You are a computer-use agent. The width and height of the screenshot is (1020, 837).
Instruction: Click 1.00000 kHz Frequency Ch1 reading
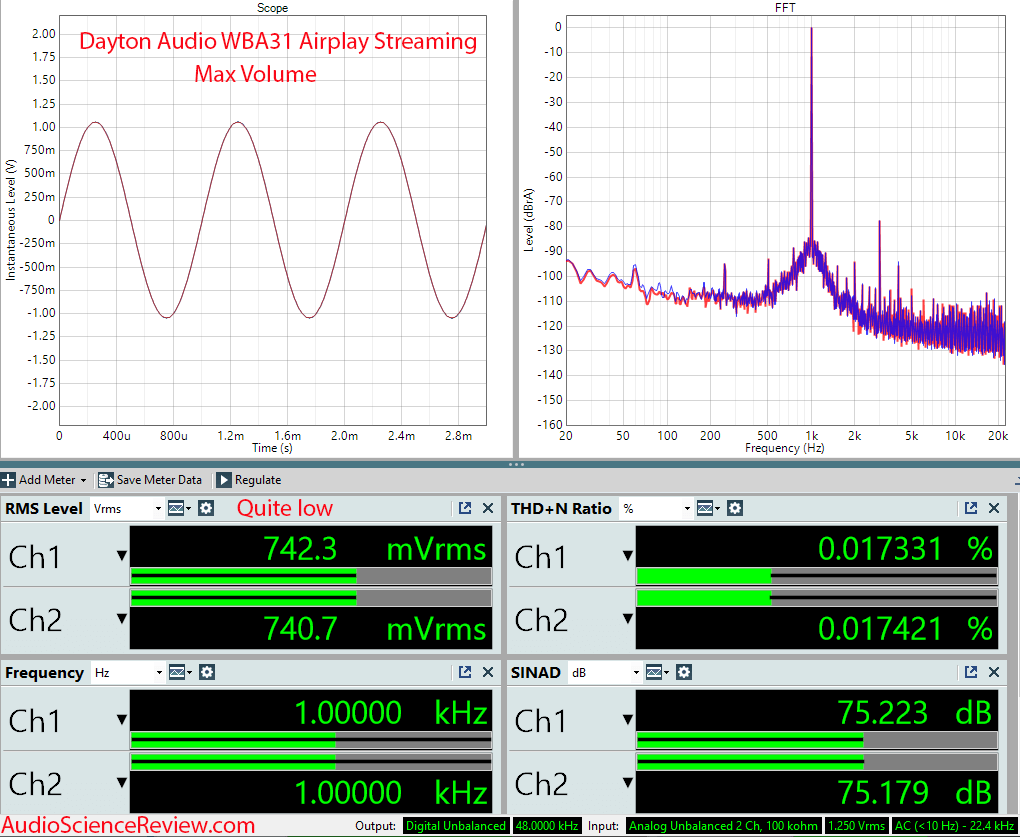point(390,713)
